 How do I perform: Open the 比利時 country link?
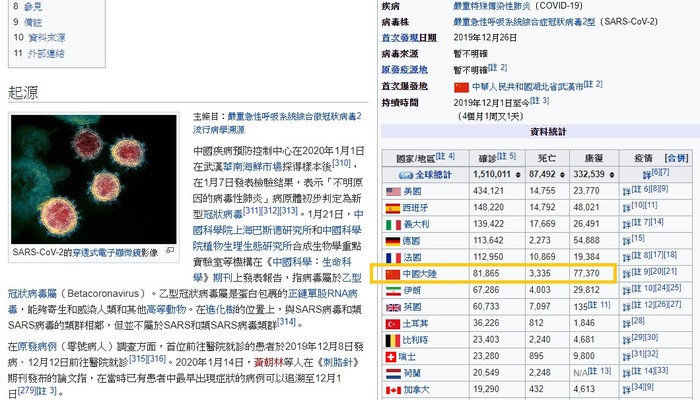click(415, 340)
